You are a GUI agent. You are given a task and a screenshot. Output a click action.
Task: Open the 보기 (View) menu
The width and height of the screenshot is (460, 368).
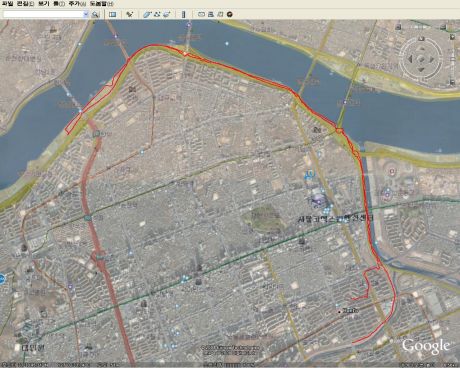(43, 4)
